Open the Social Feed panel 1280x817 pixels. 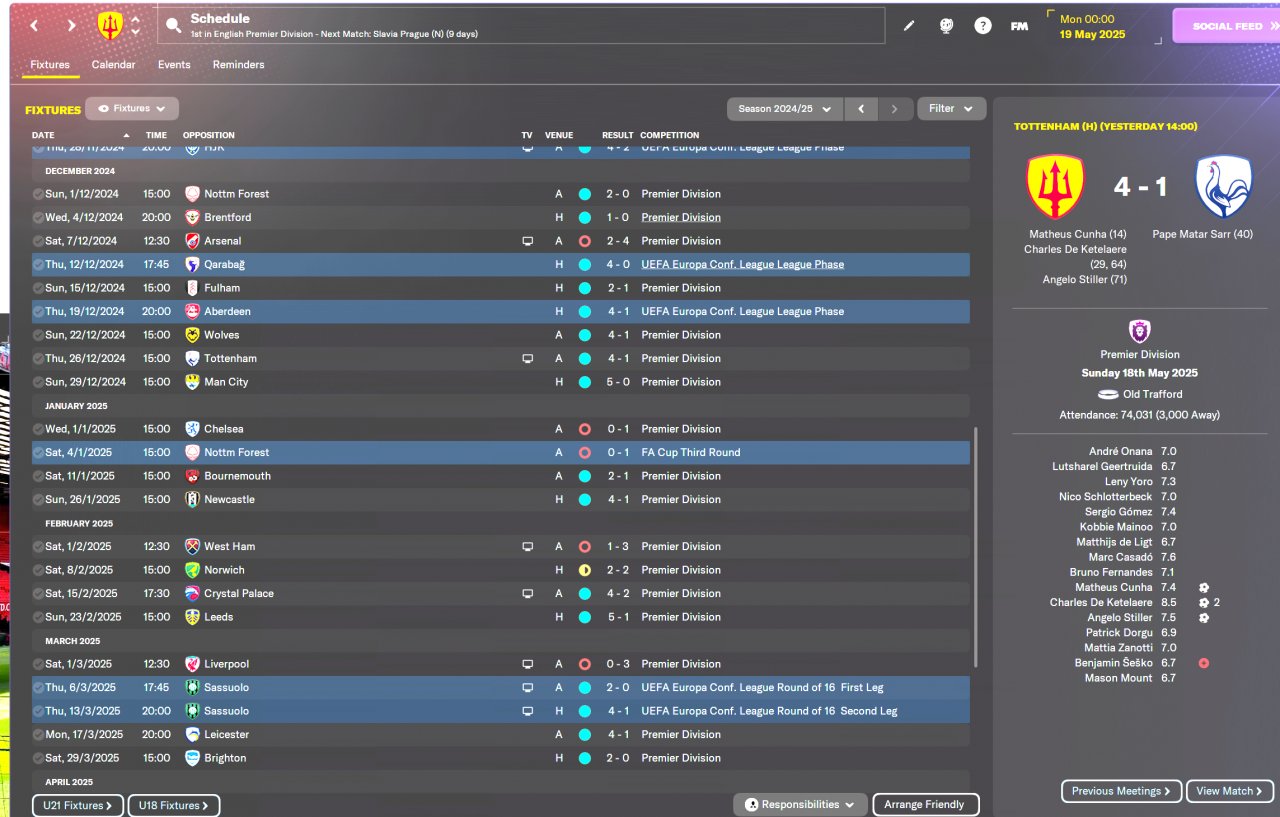click(1226, 26)
